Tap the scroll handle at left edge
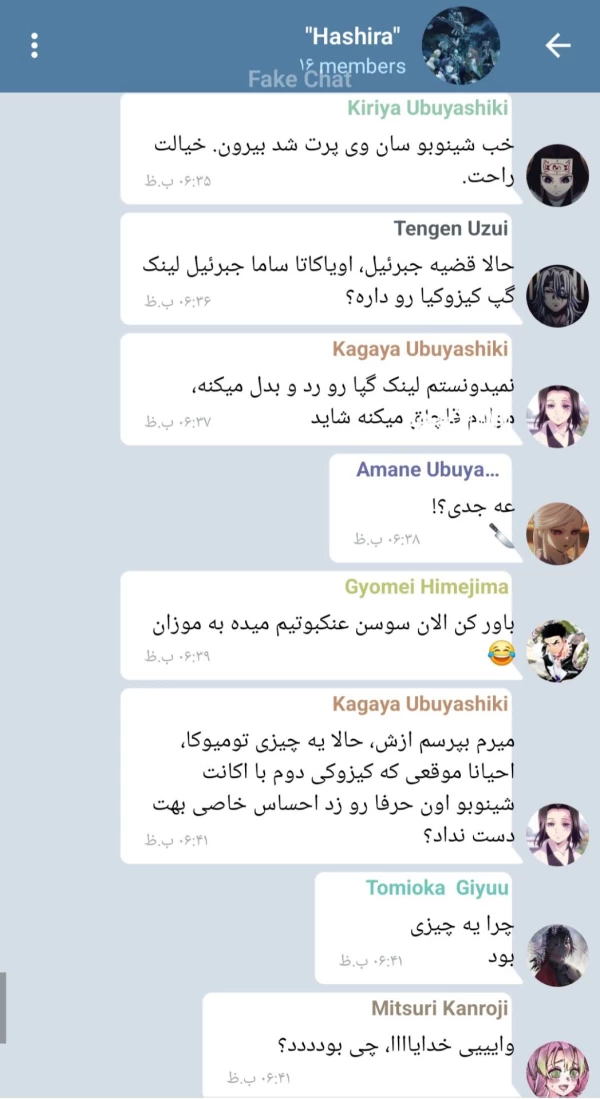 (x=3, y=1007)
